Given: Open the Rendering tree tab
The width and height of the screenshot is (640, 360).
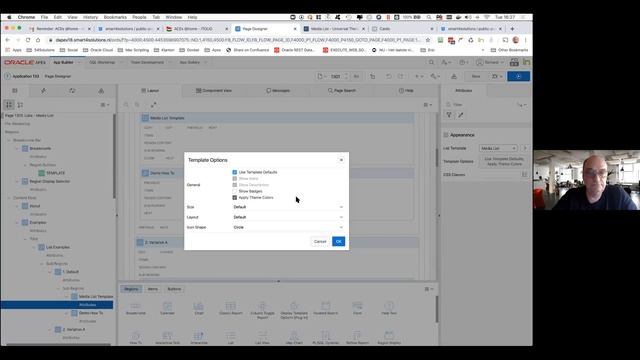Looking at the screenshot, I should [x=15, y=91].
